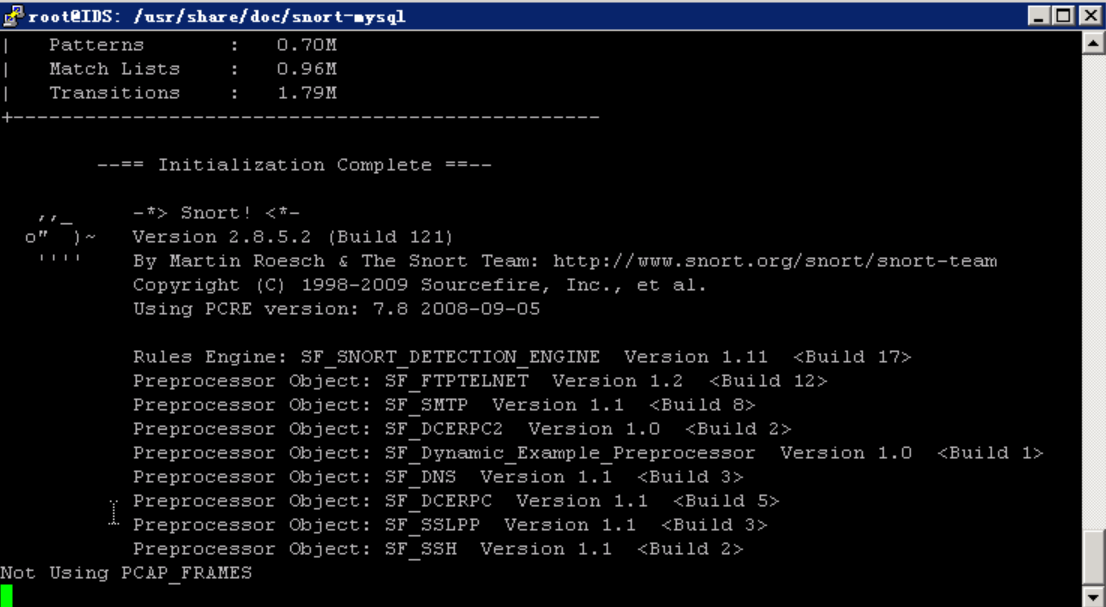Viewport: 1106px width, 607px height.
Task: Click the SF_DNS preprocessor line
Action: point(438,477)
